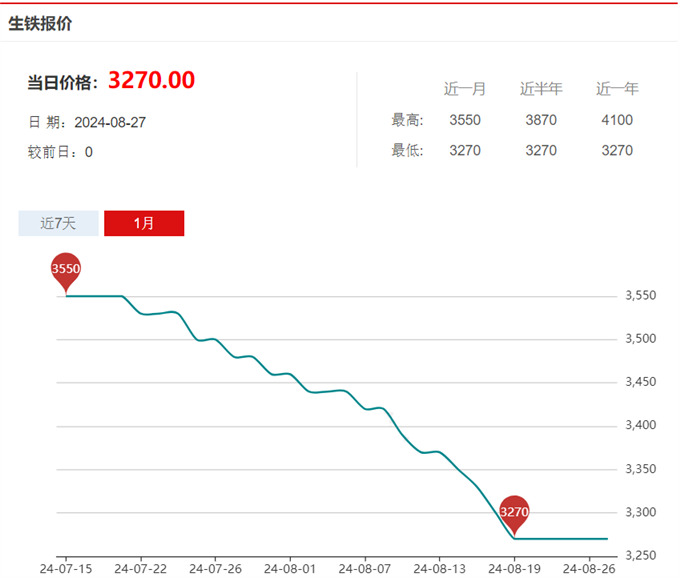Click the 24-07-22 x-axis date label

click(x=140, y=567)
